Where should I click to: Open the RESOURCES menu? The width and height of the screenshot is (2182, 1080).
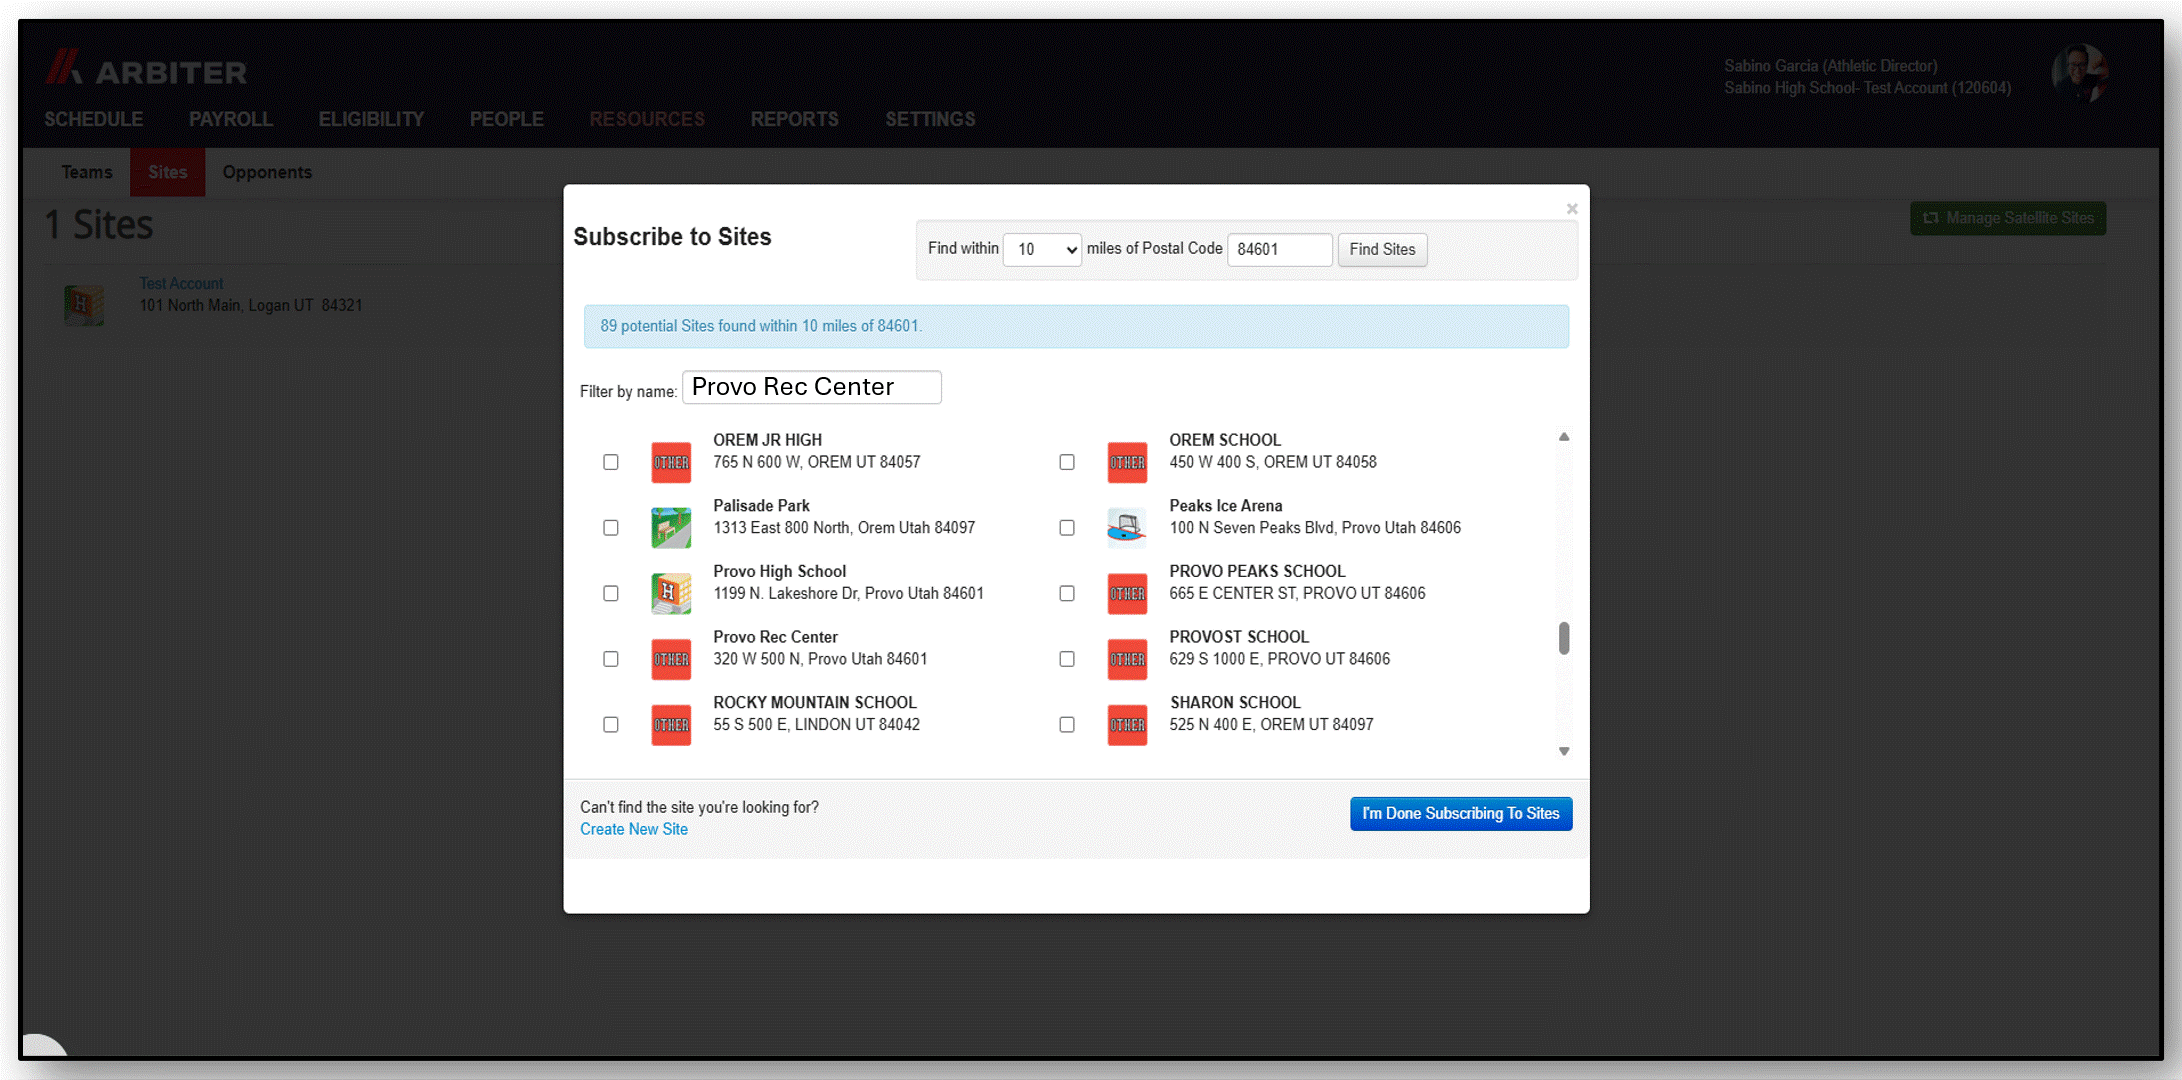(x=647, y=119)
